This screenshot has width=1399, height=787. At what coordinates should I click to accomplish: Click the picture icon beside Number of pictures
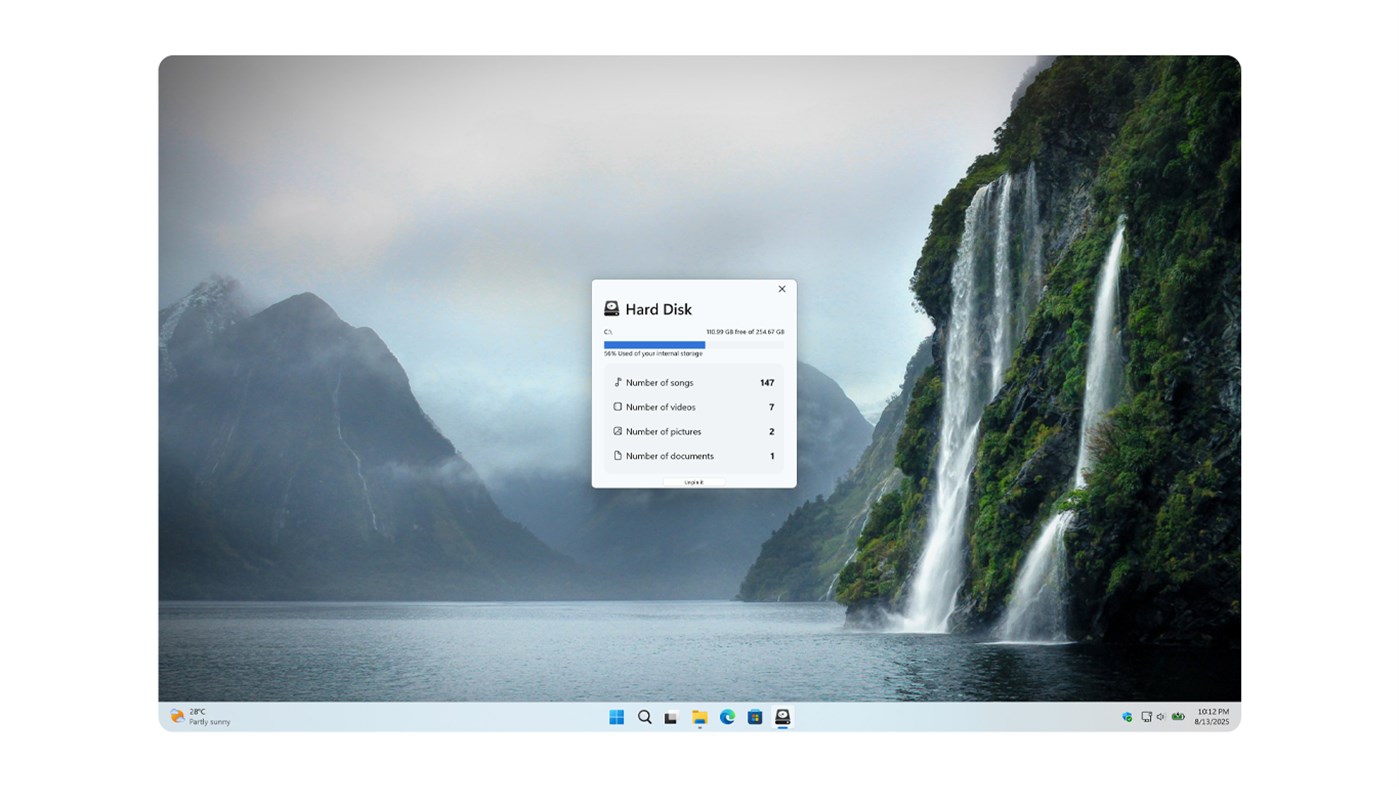click(x=616, y=430)
